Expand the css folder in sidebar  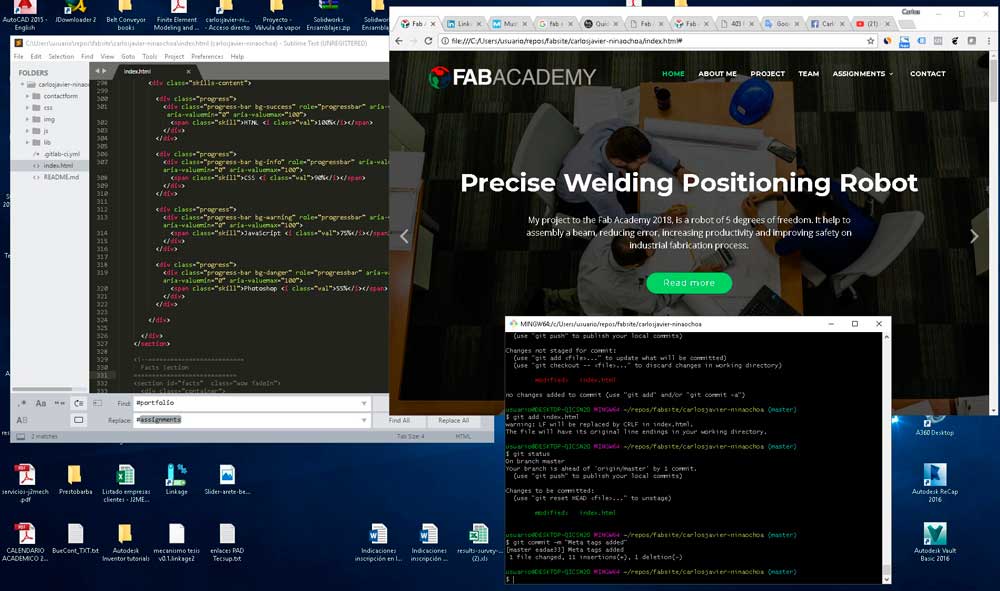coord(27,108)
